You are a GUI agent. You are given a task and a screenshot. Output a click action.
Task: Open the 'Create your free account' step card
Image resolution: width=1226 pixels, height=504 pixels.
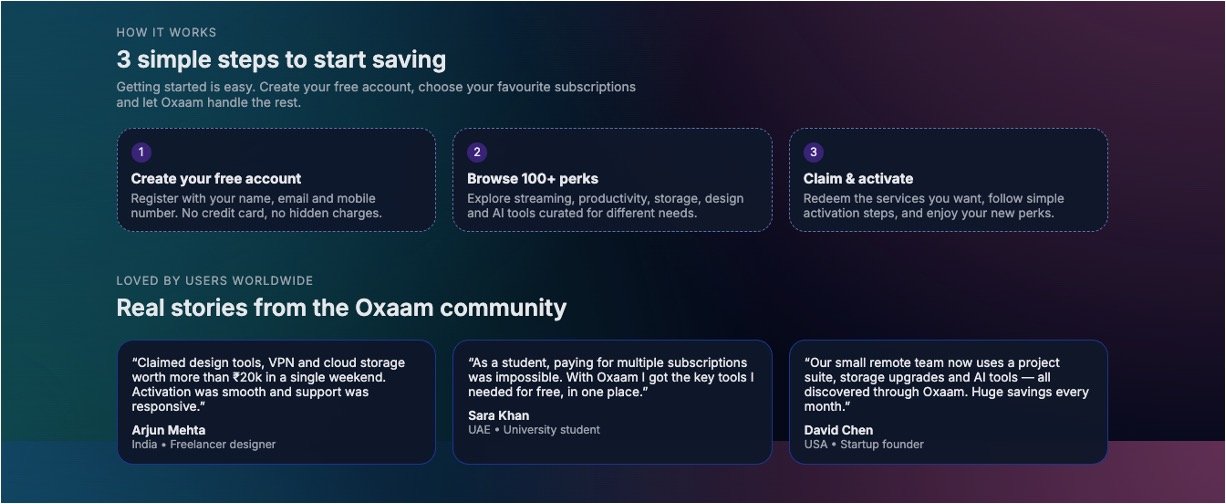click(x=276, y=180)
